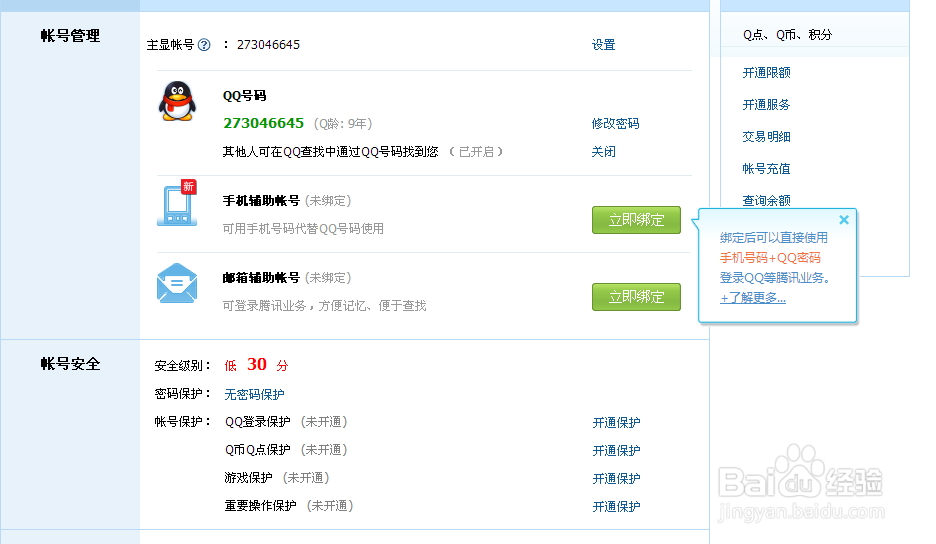The height and width of the screenshot is (544, 936).
Task: Click the 邮箱辅助帐号 title text
Action: [261, 278]
